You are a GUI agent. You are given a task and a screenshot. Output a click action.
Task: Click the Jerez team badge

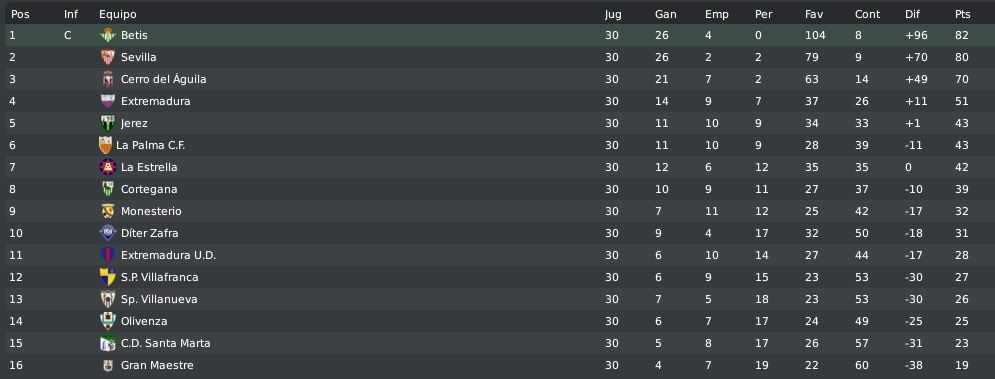(x=108, y=123)
